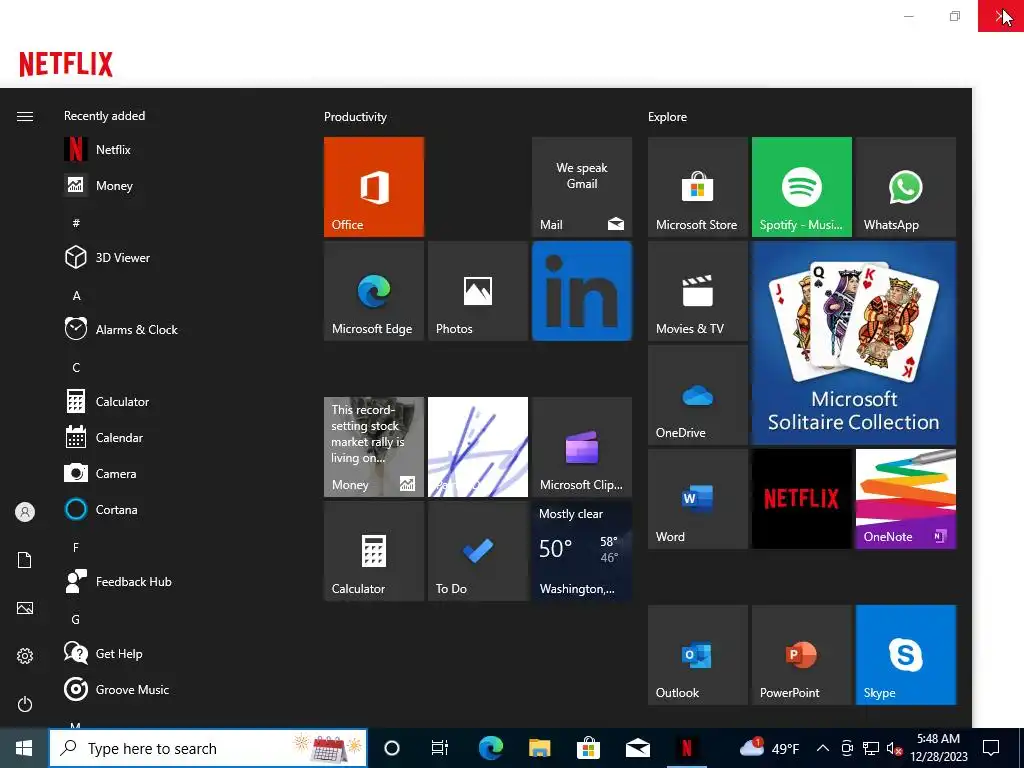Screen dimensions: 1024x768
Task: Open the Money news live tile
Action: pyautogui.click(x=374, y=447)
